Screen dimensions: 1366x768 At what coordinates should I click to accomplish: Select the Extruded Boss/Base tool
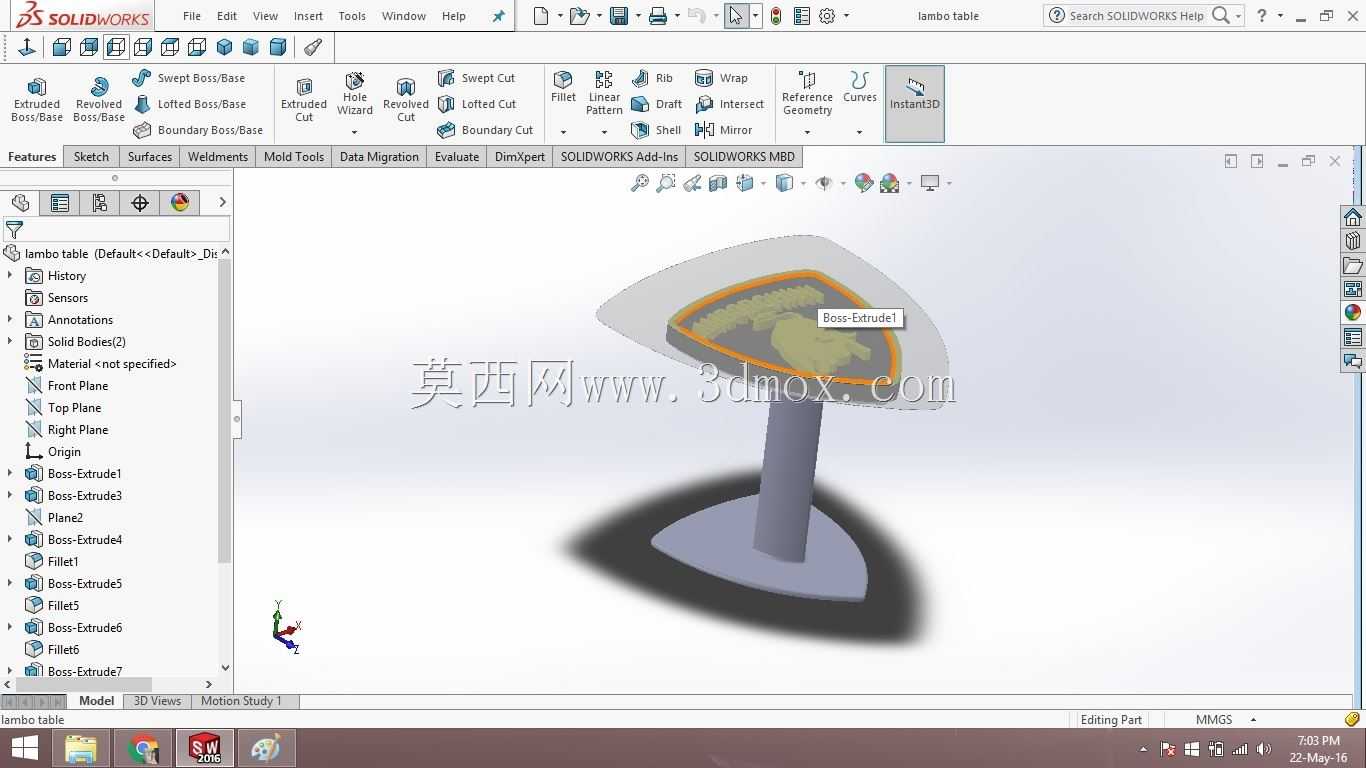tap(37, 100)
